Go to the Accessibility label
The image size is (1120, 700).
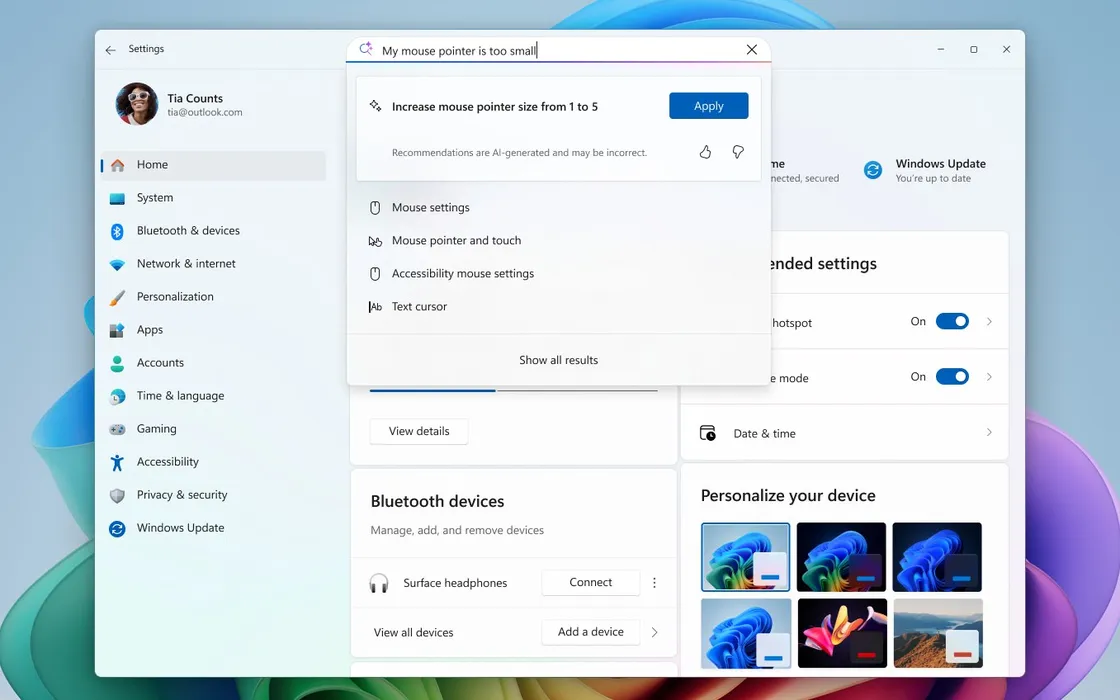coord(168,461)
